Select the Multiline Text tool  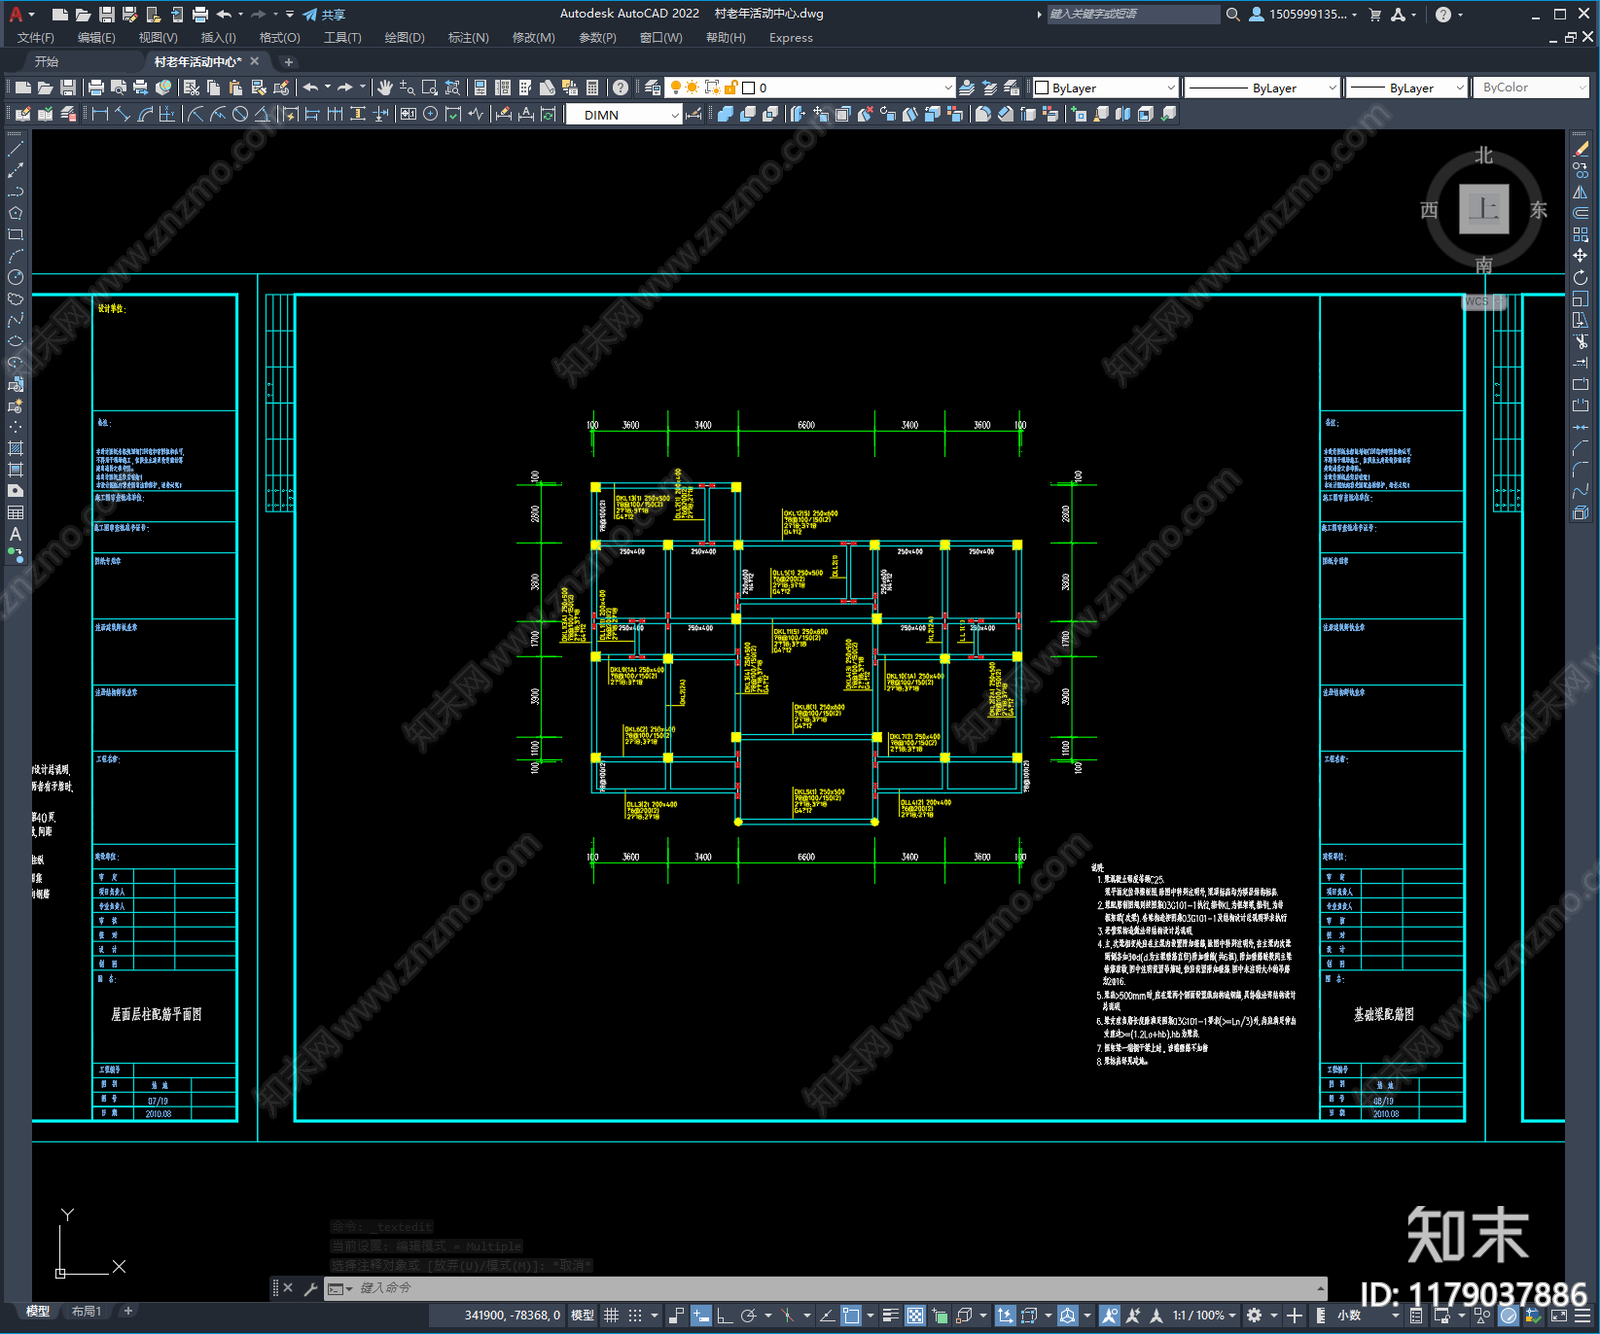coord(16,534)
